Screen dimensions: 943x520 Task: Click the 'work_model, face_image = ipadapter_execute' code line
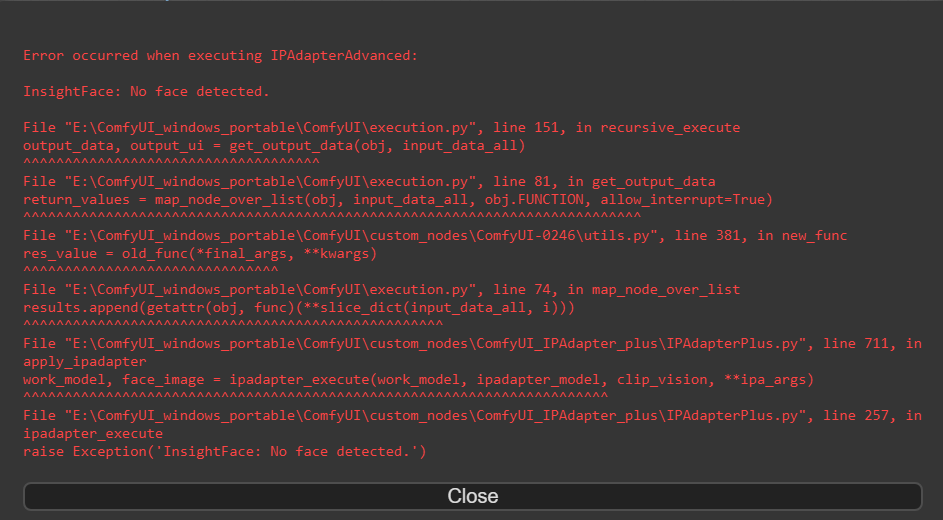point(418,379)
